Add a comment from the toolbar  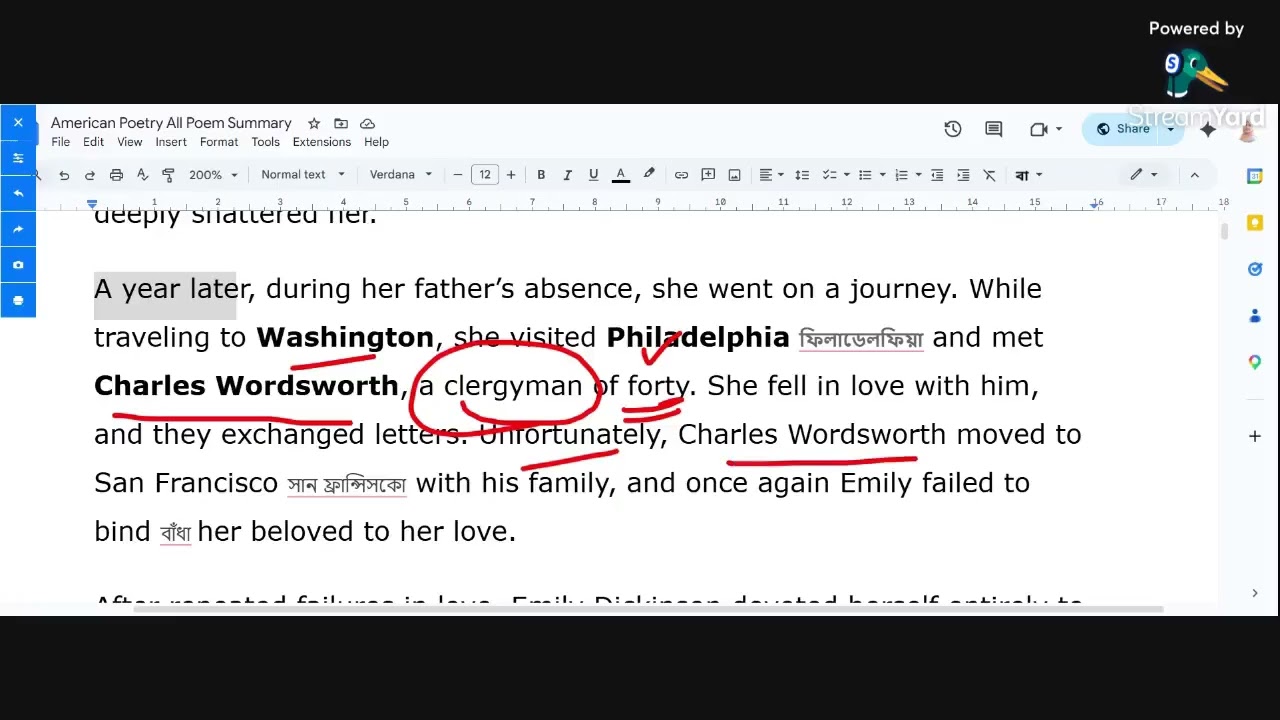[x=708, y=175]
